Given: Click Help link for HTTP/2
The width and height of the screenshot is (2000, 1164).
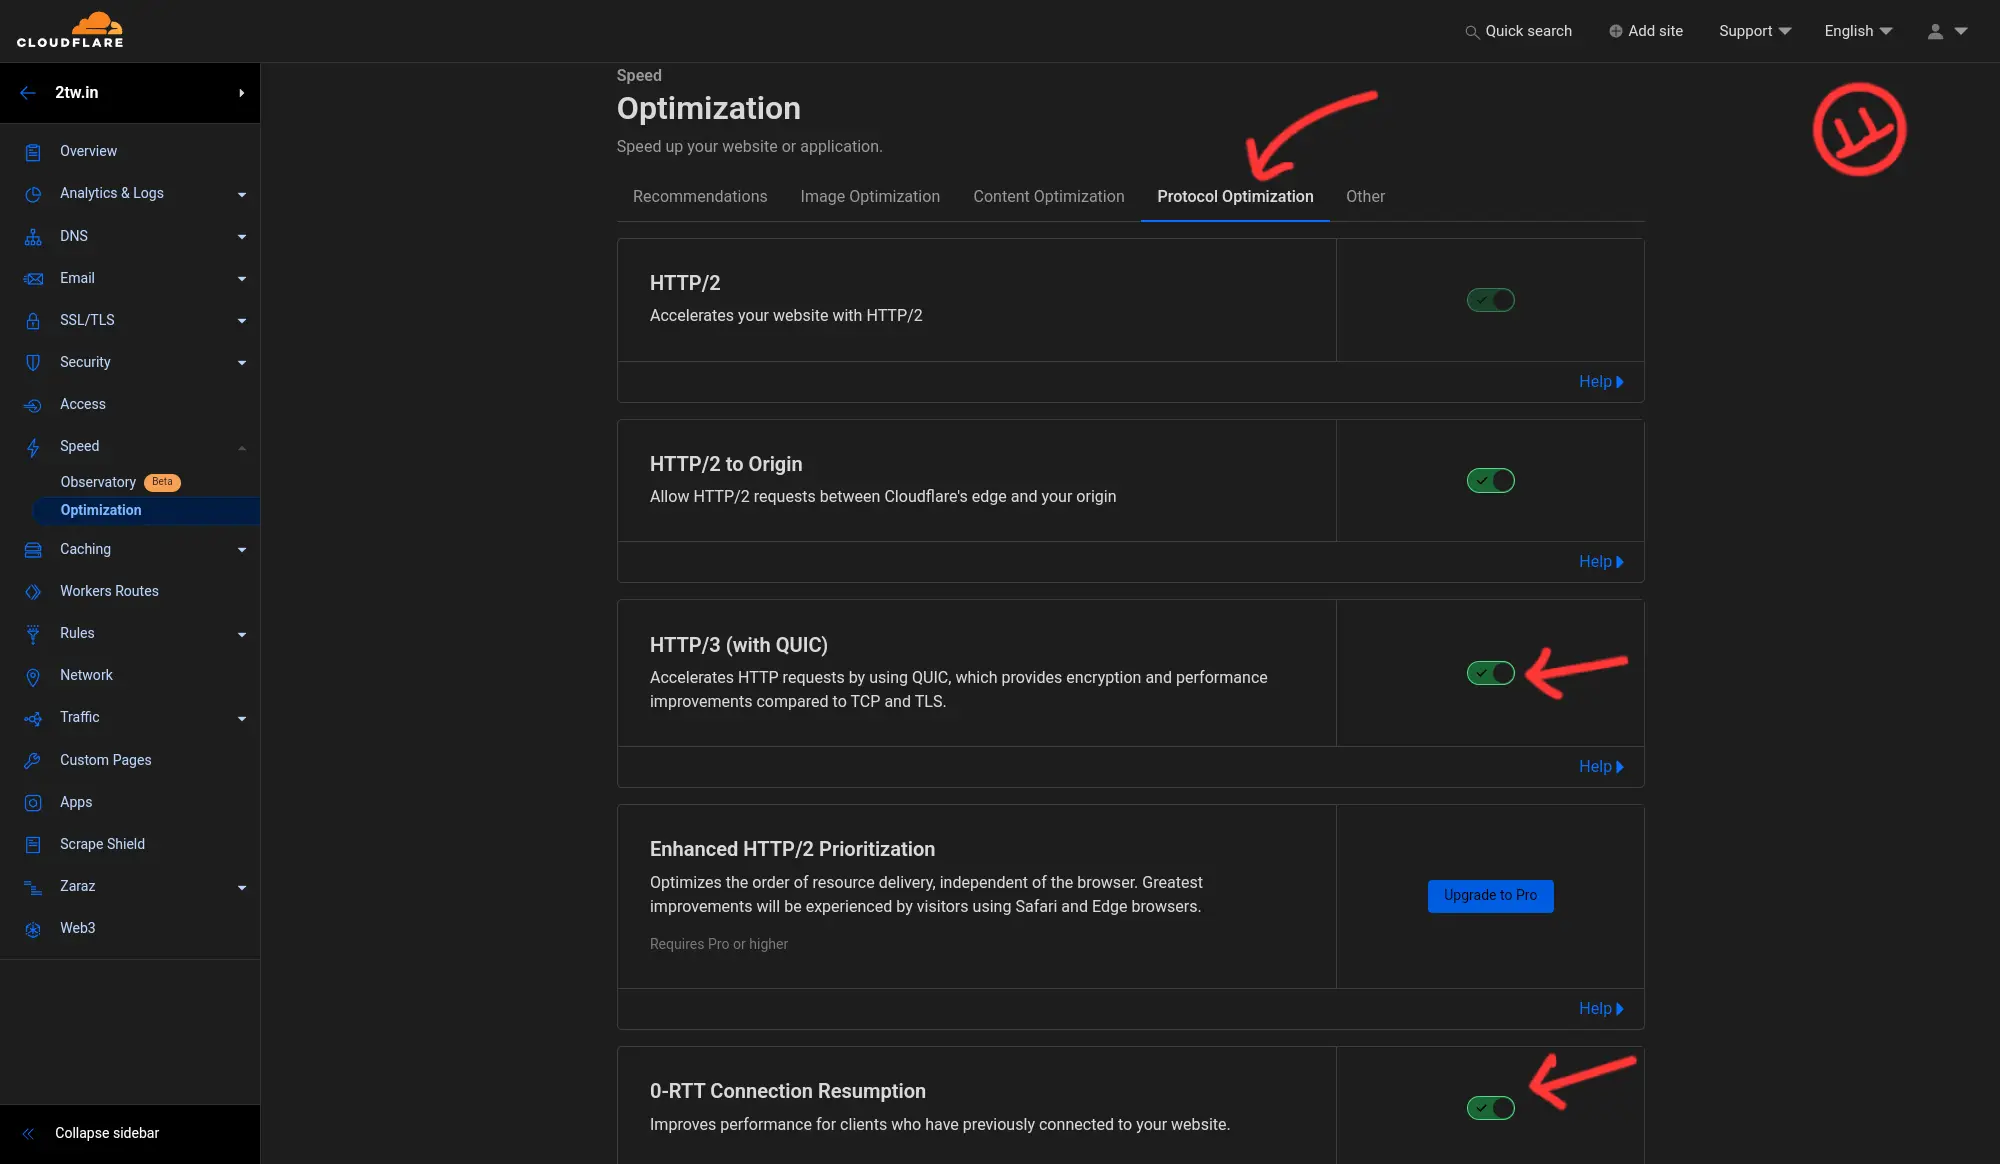Looking at the screenshot, I should point(1600,381).
